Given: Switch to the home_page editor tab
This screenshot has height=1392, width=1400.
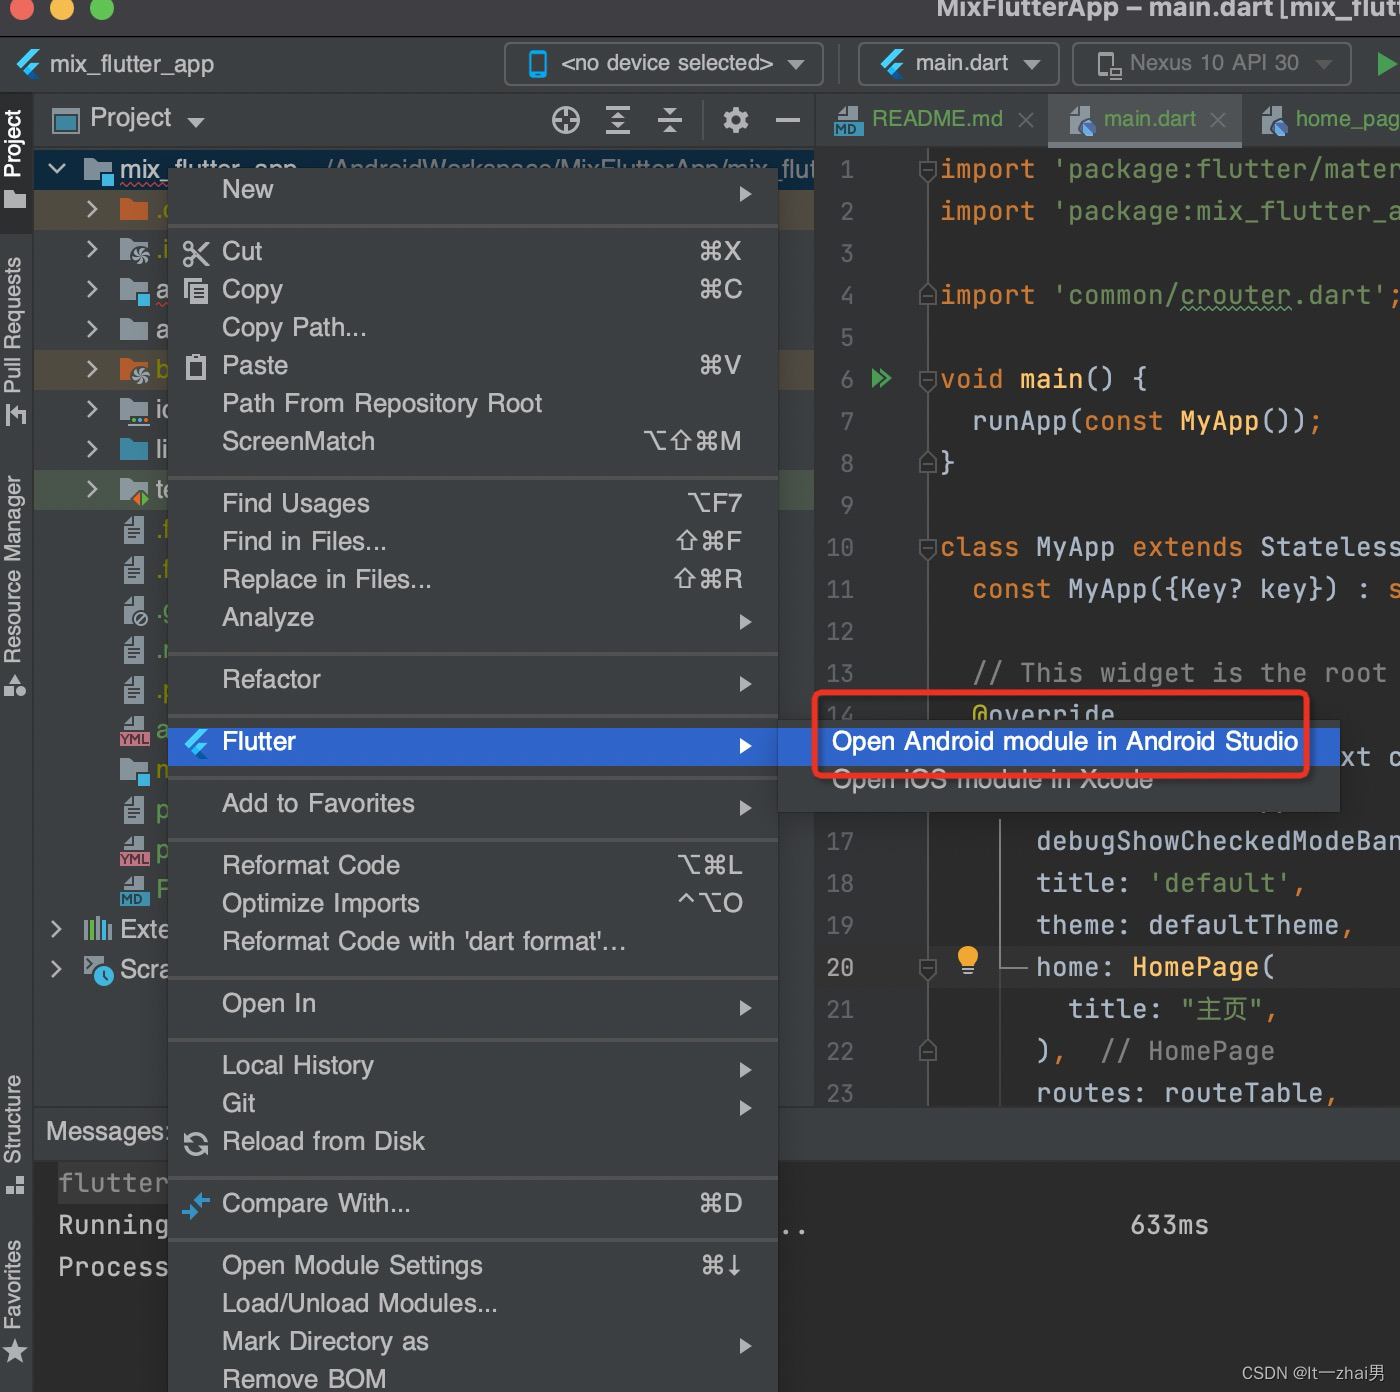Looking at the screenshot, I should click(1329, 119).
